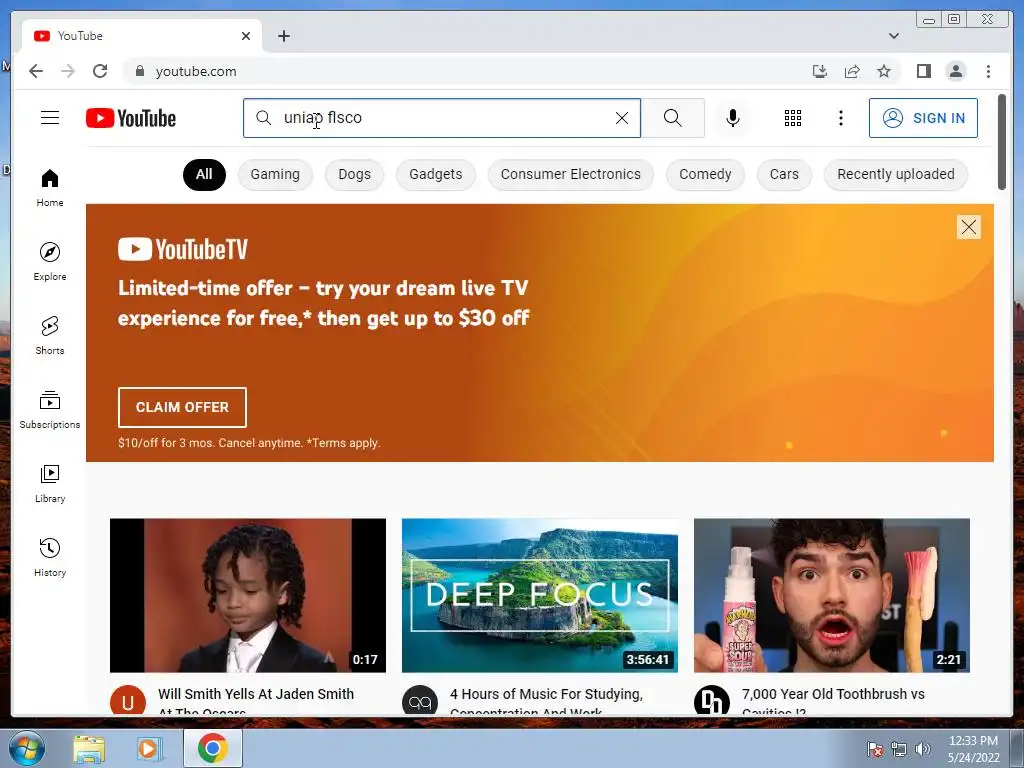Open a new Chrome tab
This screenshot has height=768, width=1024.
283,36
